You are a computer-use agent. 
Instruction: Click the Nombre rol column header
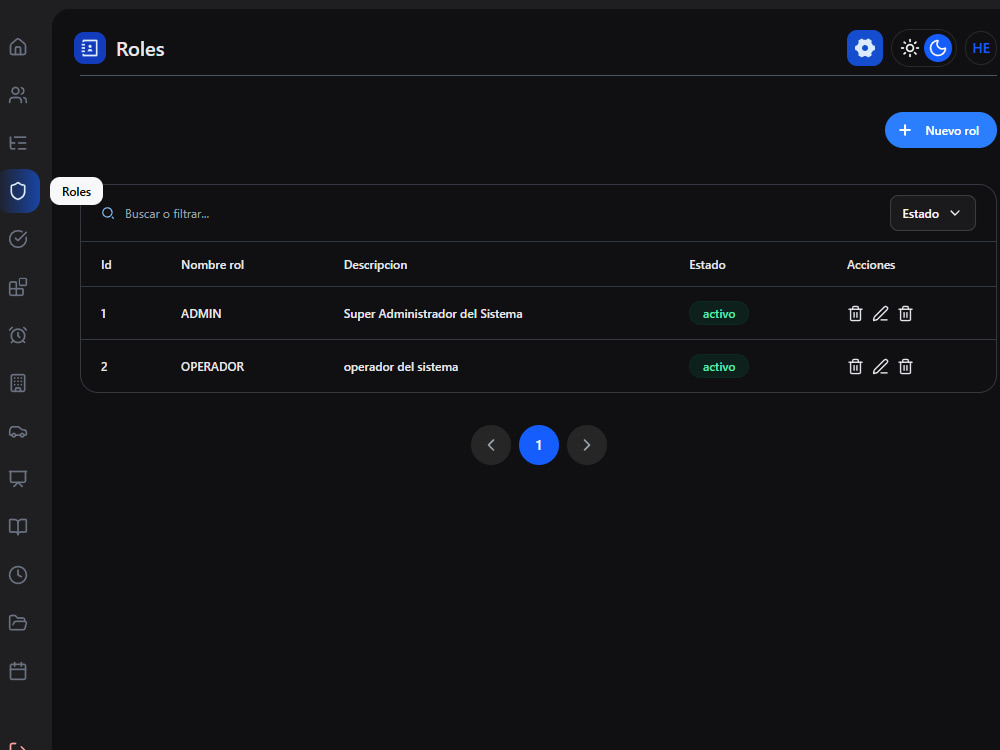click(212, 265)
